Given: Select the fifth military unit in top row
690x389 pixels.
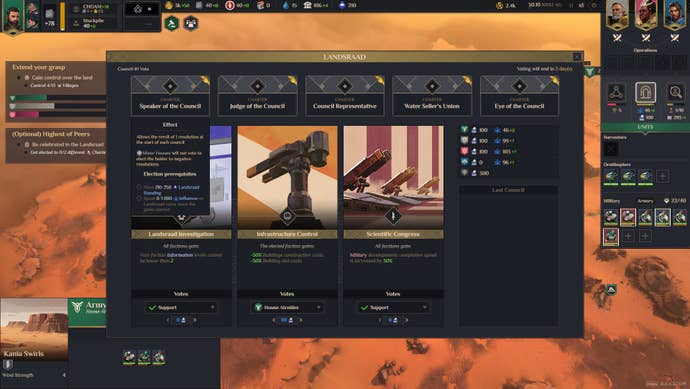Looking at the screenshot, I should [679, 217].
